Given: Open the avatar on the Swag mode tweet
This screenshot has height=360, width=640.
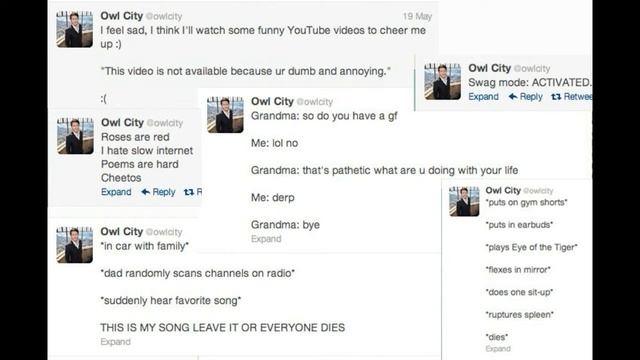Looking at the screenshot, I should [443, 82].
